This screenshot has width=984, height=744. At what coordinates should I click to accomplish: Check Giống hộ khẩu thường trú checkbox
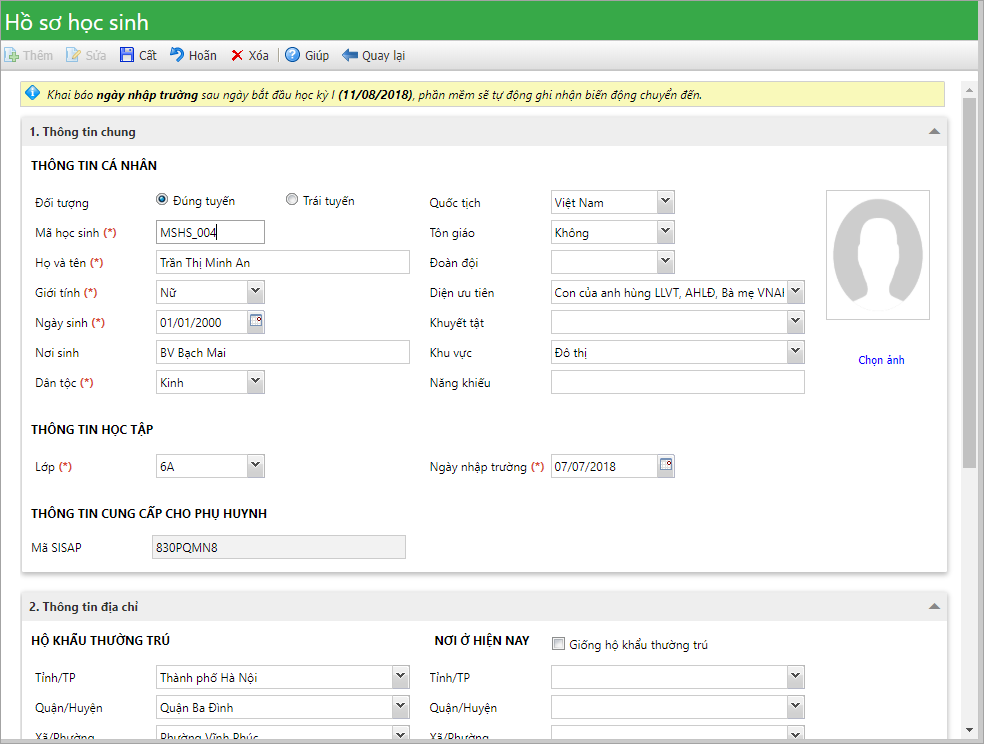click(x=558, y=644)
